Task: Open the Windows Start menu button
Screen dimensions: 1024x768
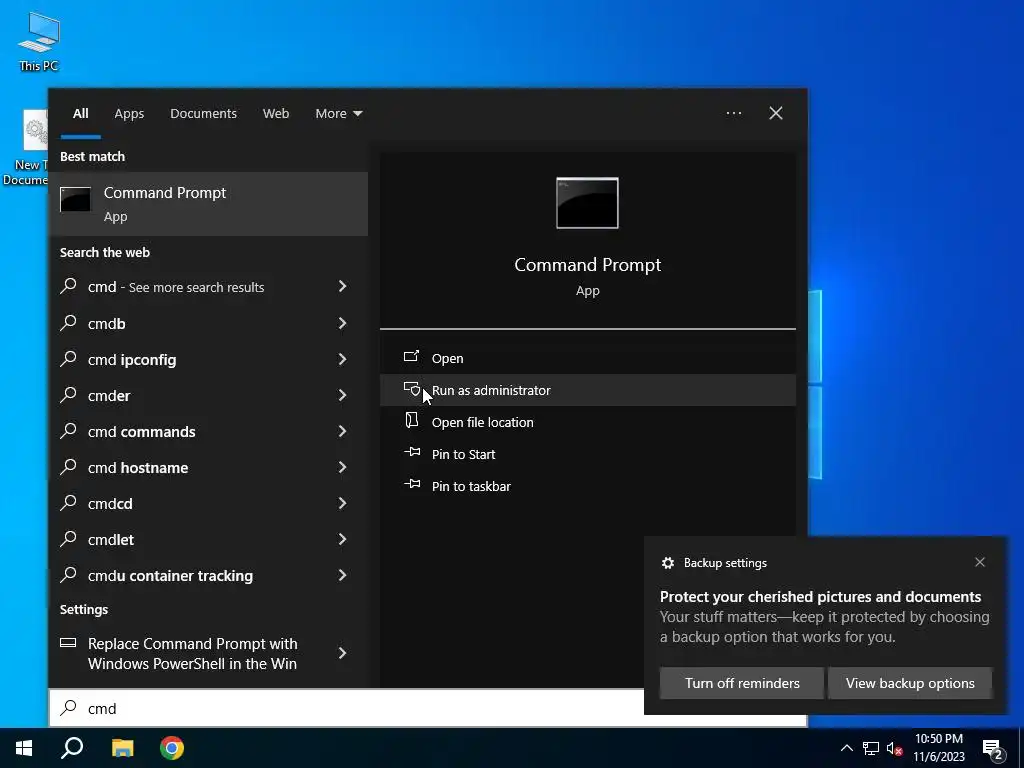Action: coord(24,748)
